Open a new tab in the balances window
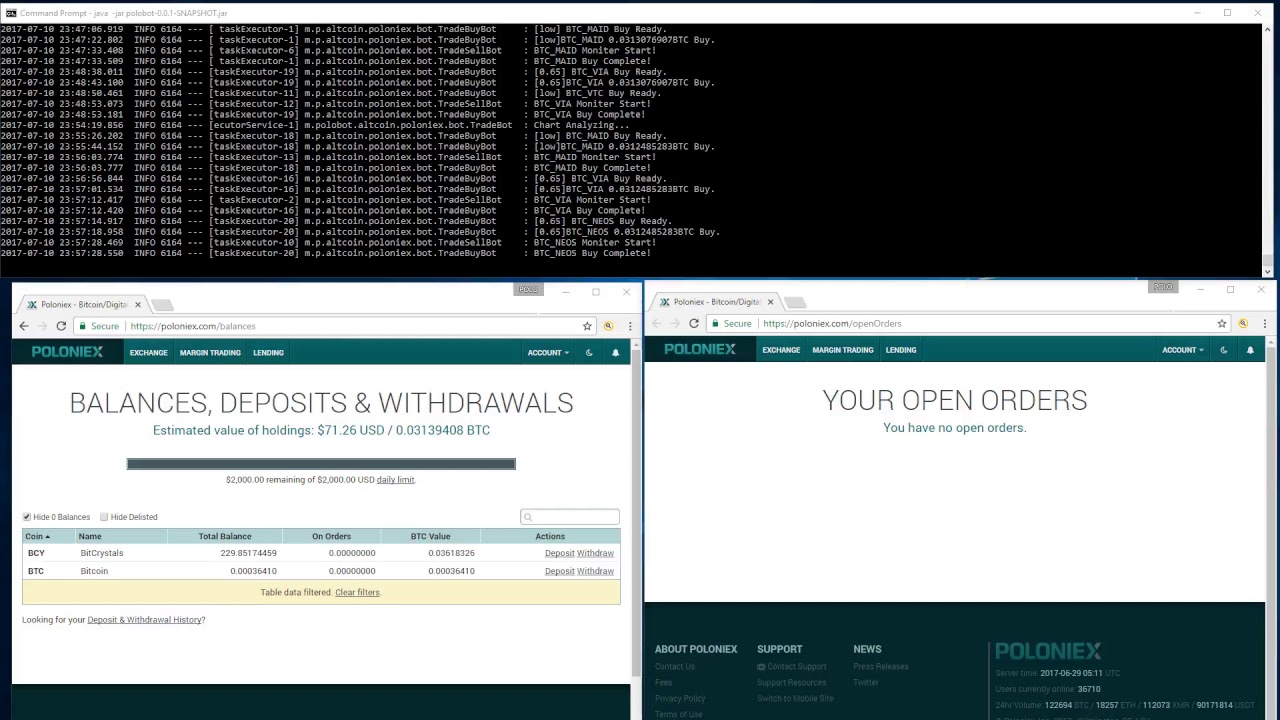 point(163,304)
